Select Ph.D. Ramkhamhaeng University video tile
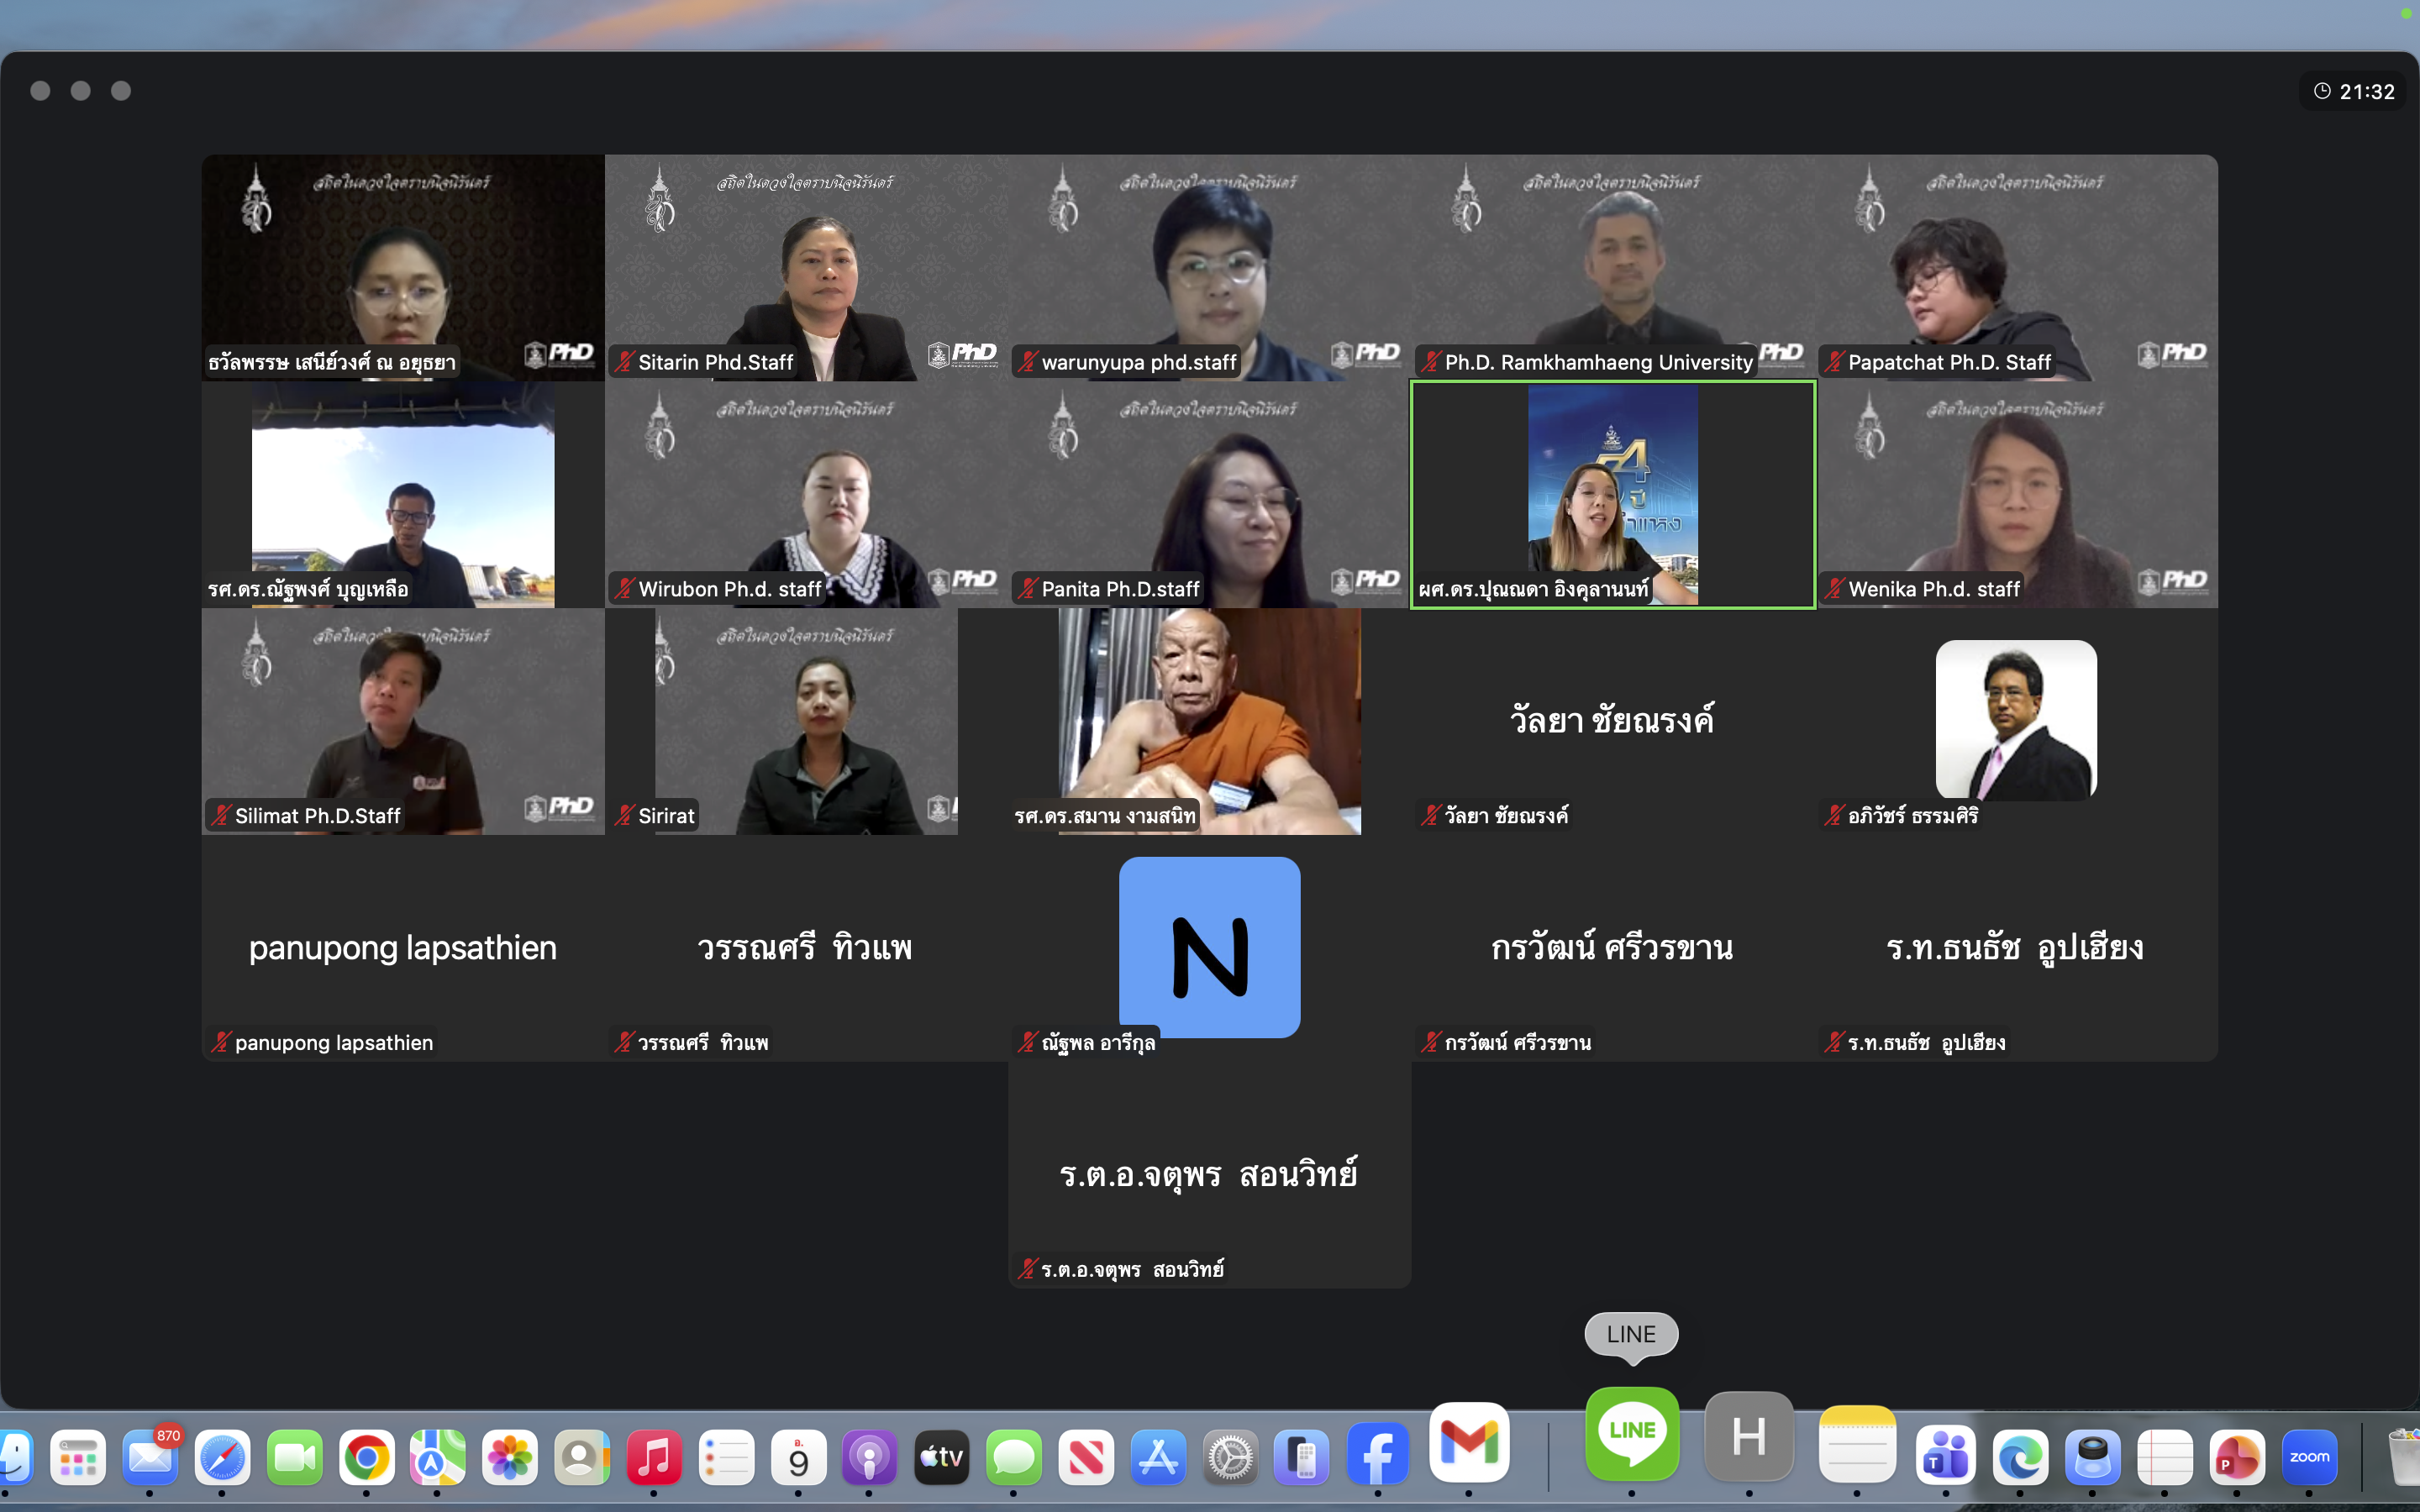 tap(1612, 266)
